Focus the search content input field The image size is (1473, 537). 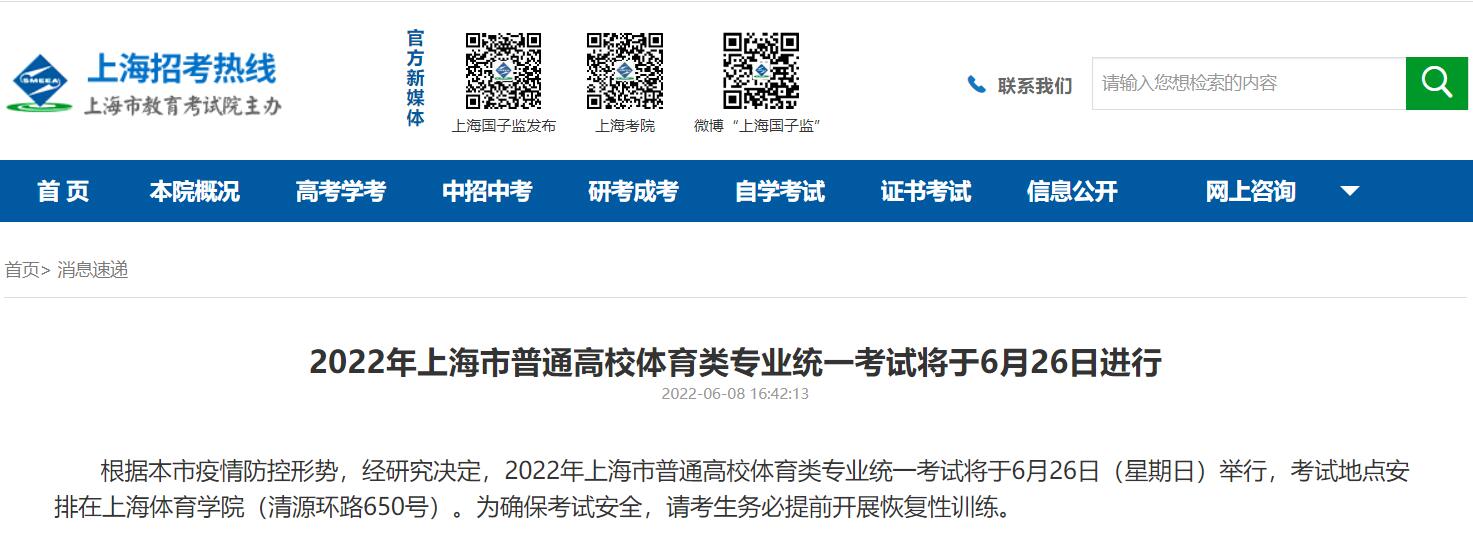[x=1249, y=83]
